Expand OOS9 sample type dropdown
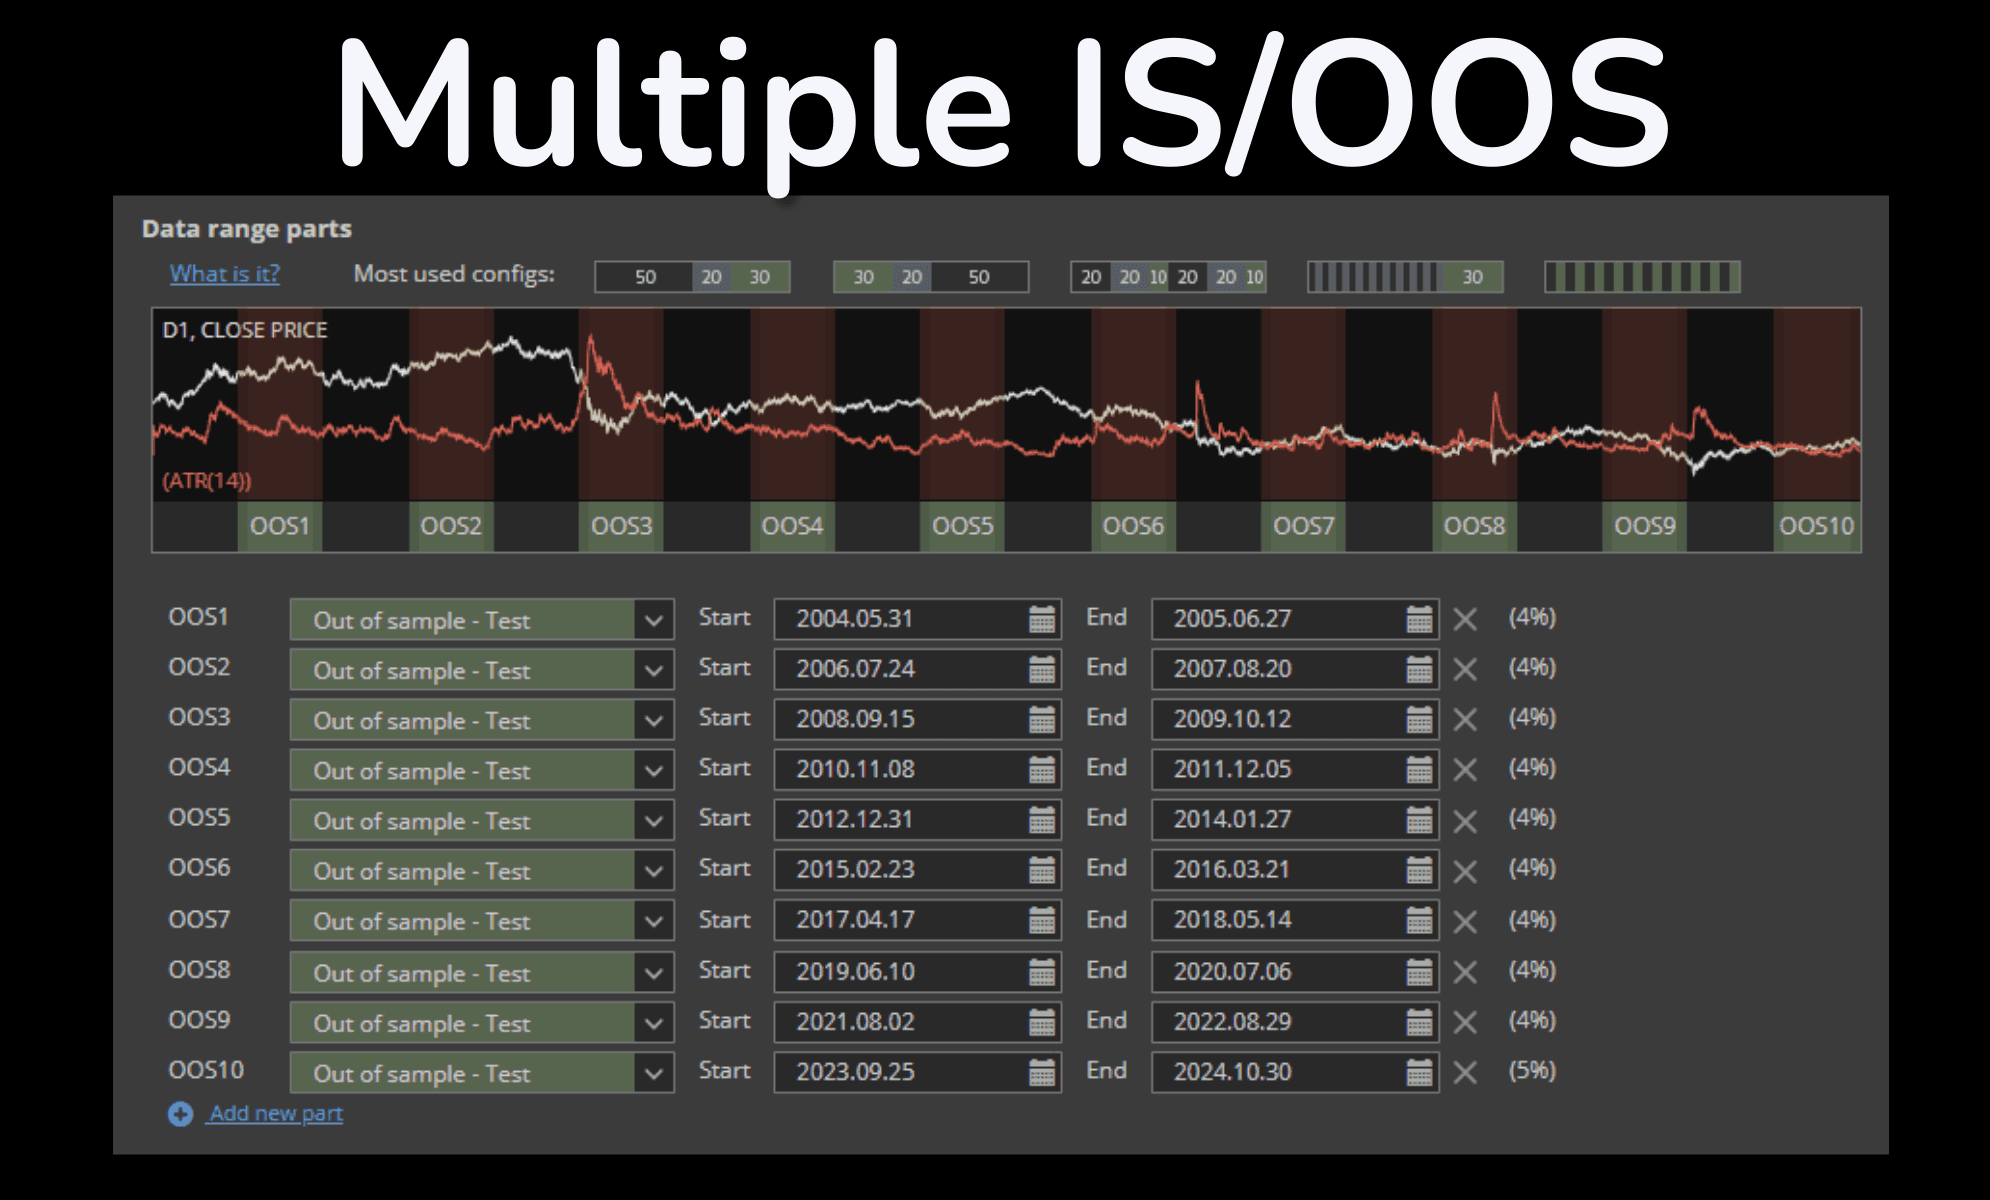The image size is (1990, 1200). pos(653,1022)
